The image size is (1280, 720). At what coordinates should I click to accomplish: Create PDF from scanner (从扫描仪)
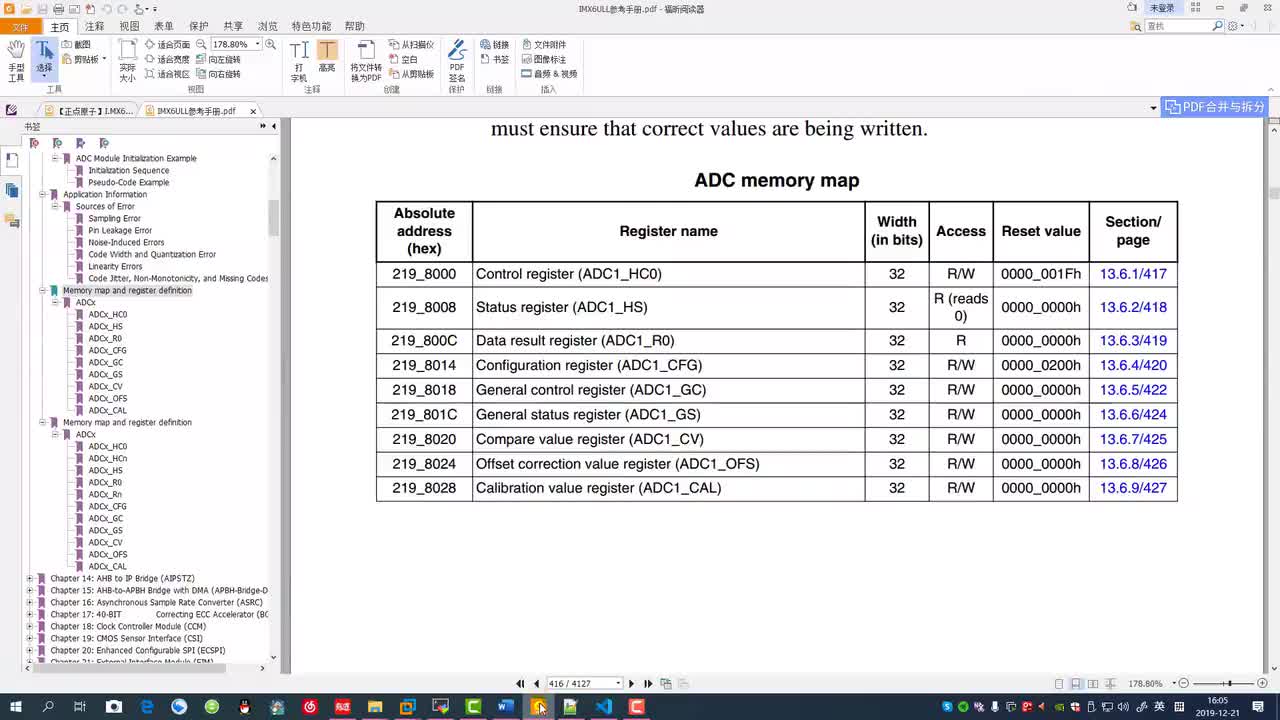[x=411, y=44]
